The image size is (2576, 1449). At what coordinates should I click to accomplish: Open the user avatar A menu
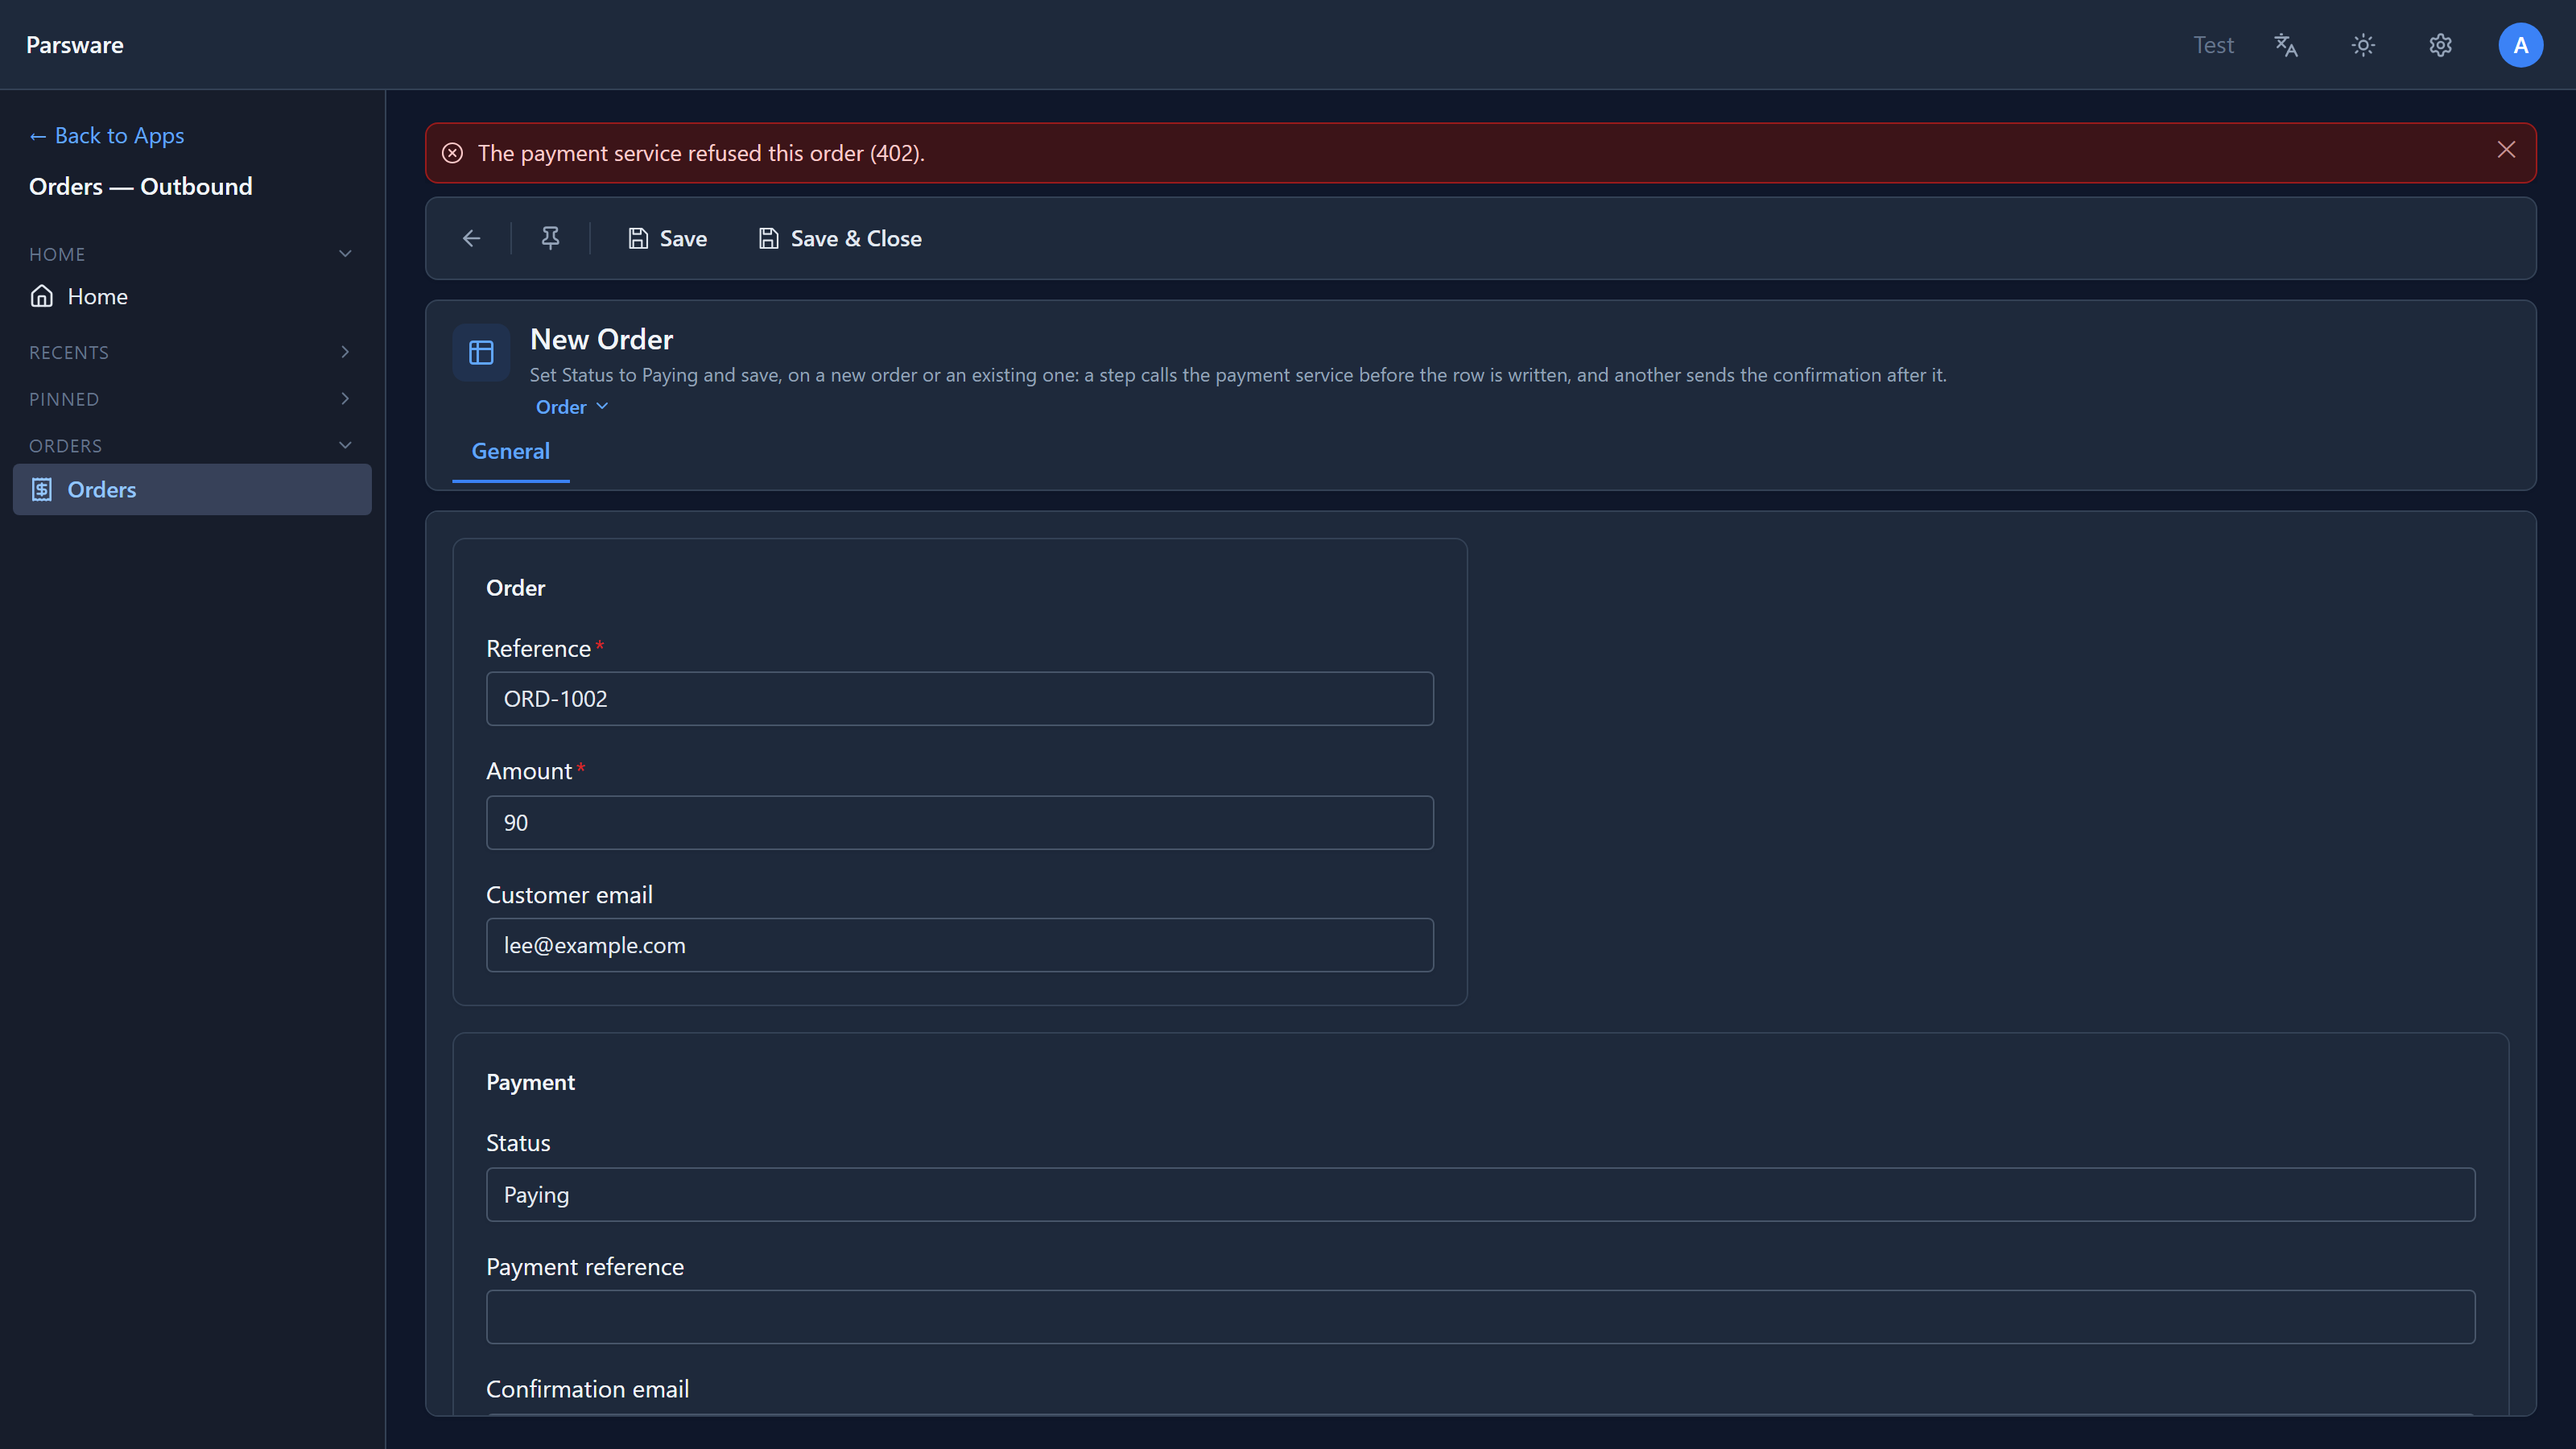[2520, 45]
